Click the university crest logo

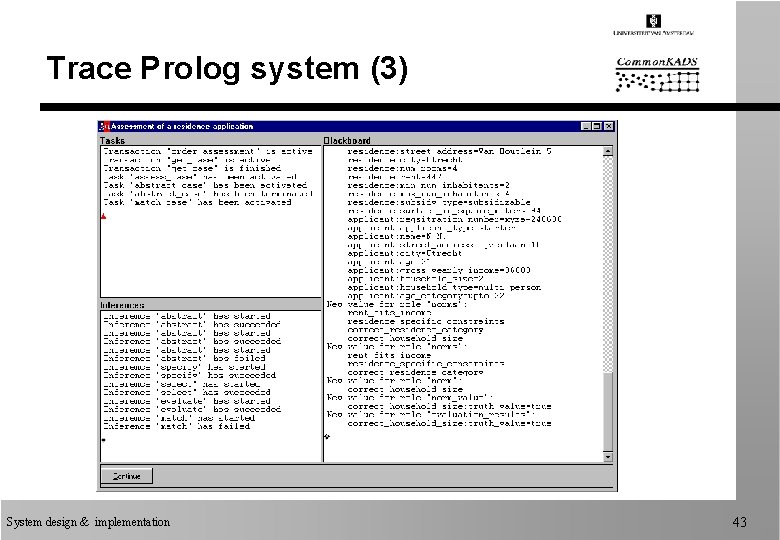(x=653, y=21)
